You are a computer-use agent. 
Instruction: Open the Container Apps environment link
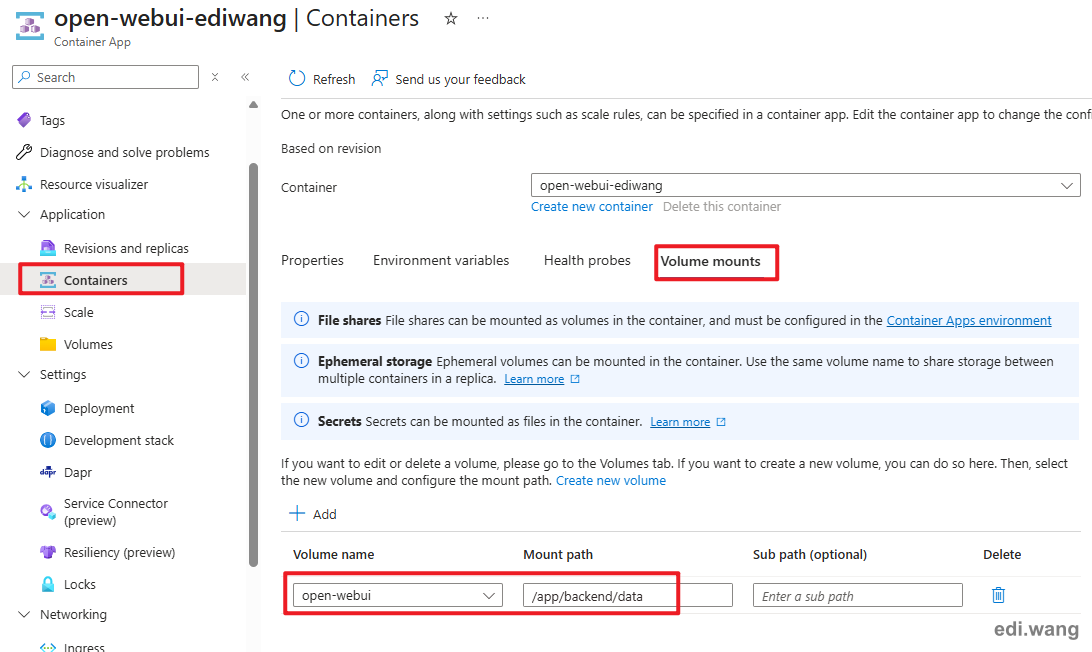[969, 320]
